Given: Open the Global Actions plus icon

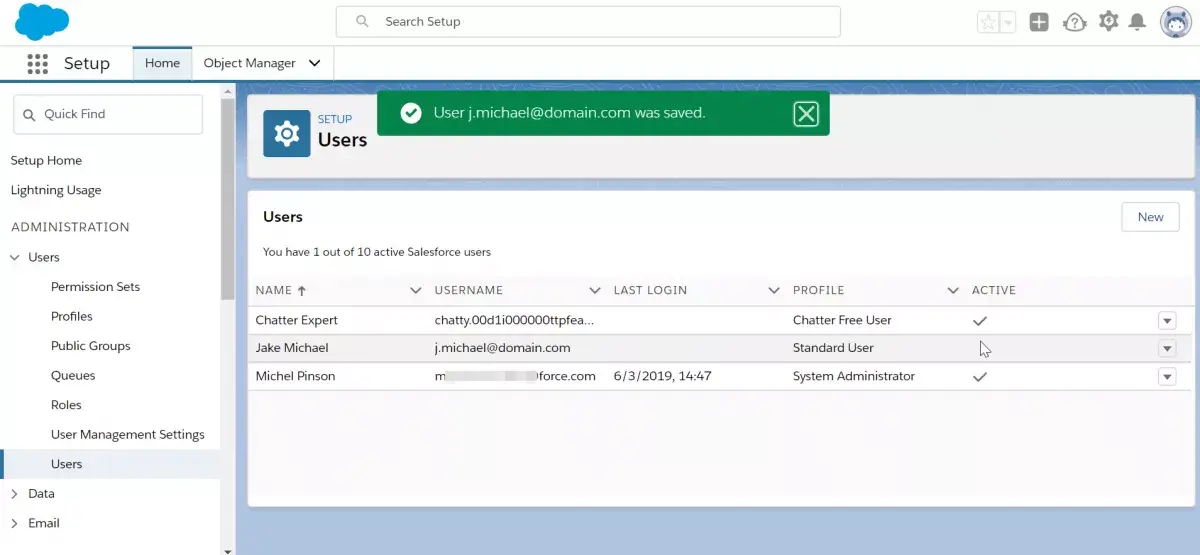Looking at the screenshot, I should point(1039,22).
